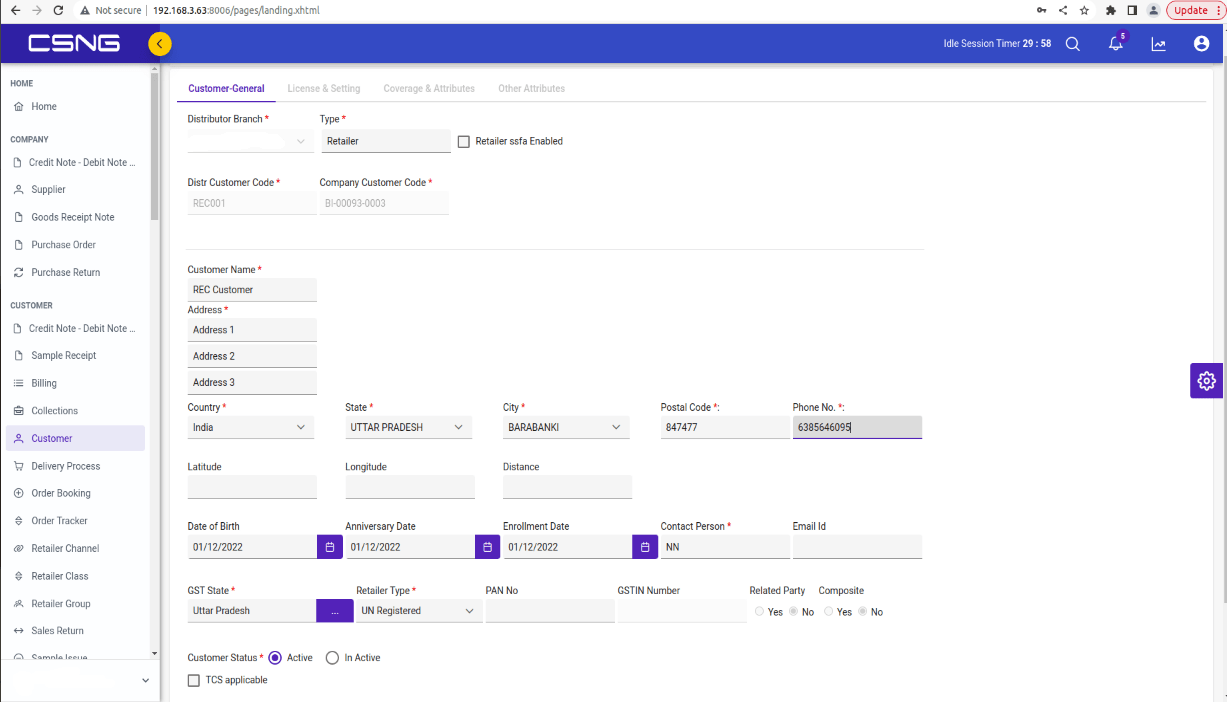Open Enrollment Date calendar picker
This screenshot has width=1227, height=702.
pyautogui.click(x=645, y=547)
